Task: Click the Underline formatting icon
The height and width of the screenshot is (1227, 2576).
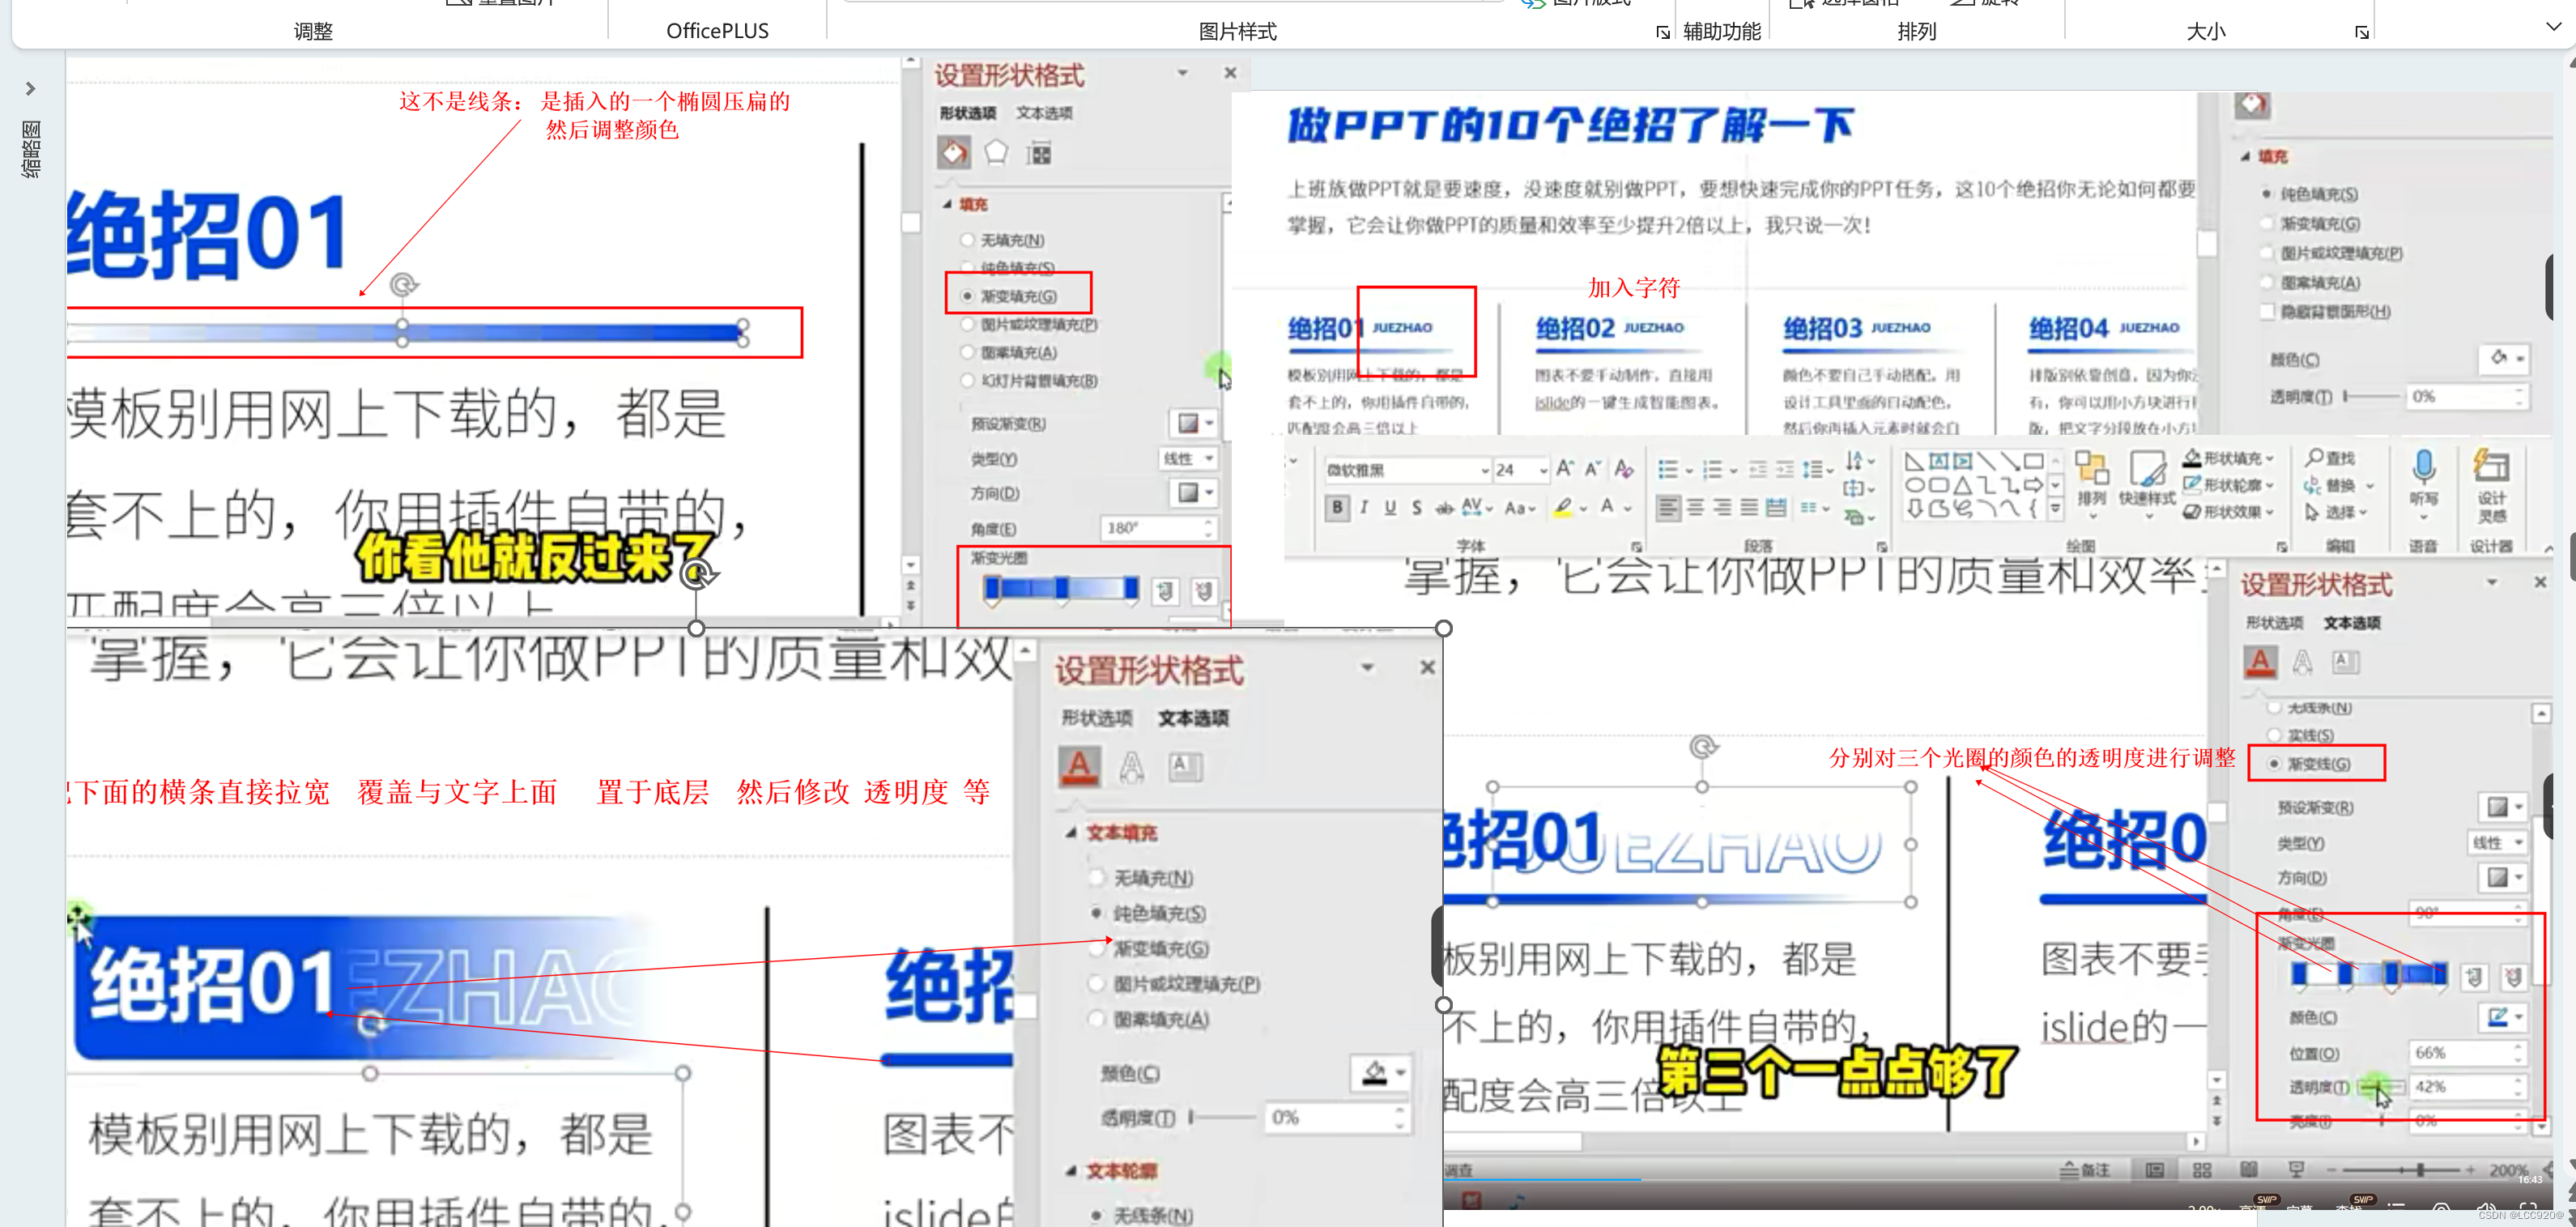Action: [x=1390, y=508]
